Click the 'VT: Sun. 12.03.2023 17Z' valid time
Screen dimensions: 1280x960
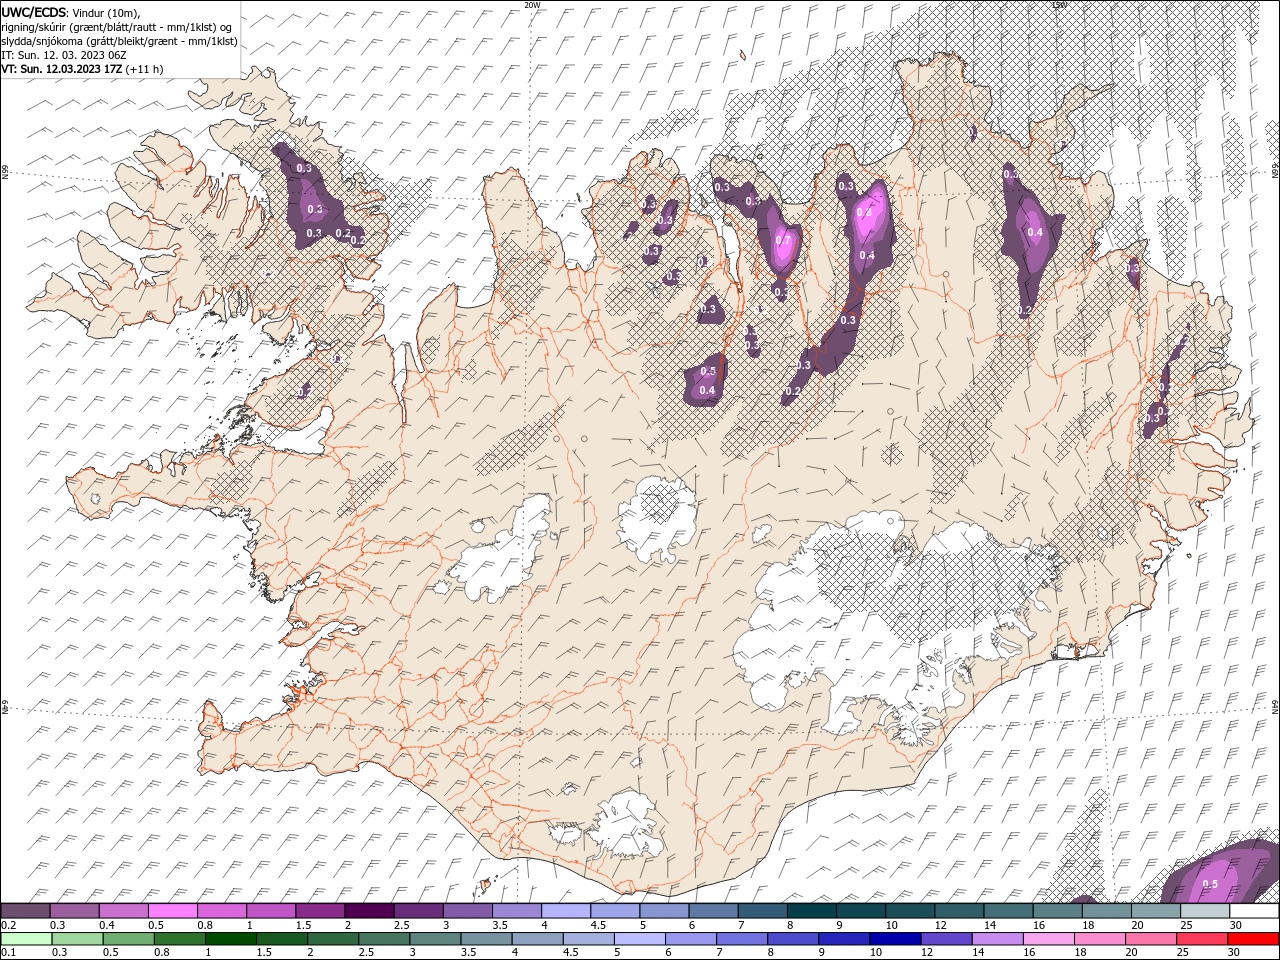click(62, 69)
